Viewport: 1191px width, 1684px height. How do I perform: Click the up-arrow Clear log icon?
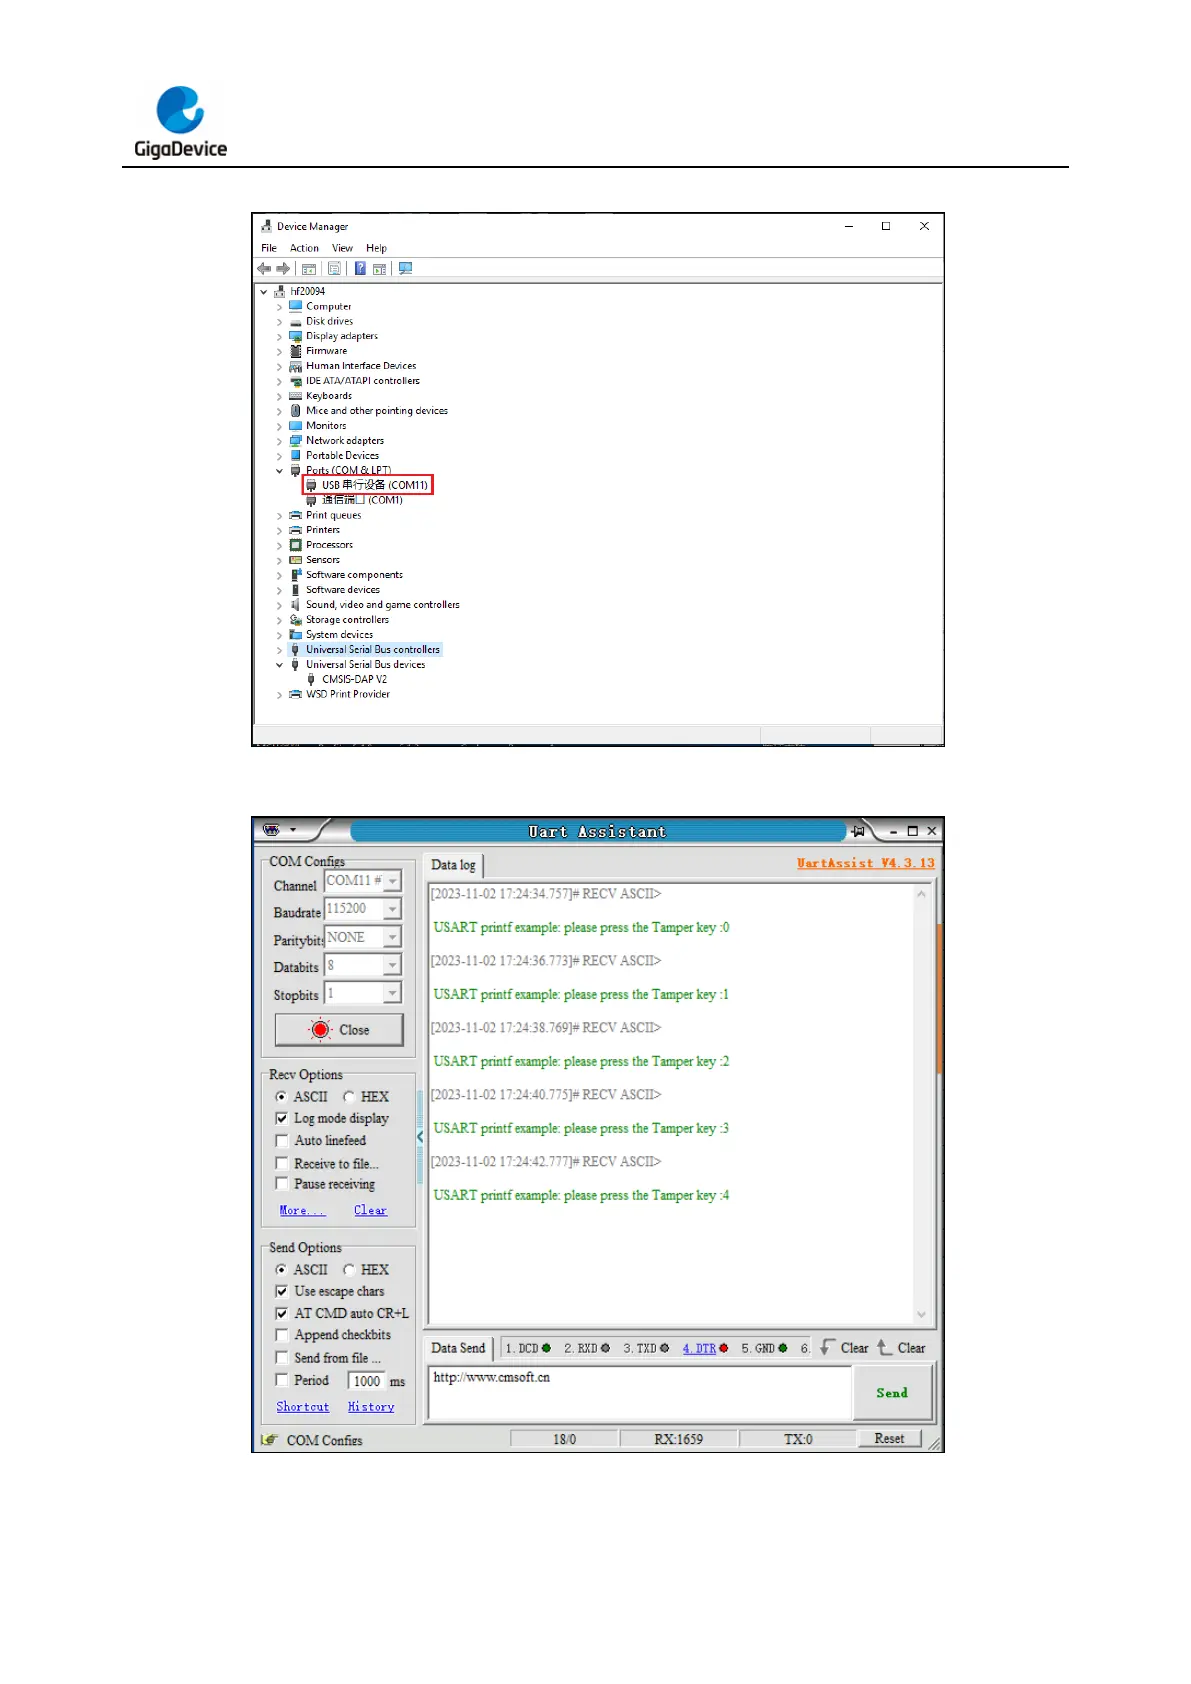[884, 1347]
